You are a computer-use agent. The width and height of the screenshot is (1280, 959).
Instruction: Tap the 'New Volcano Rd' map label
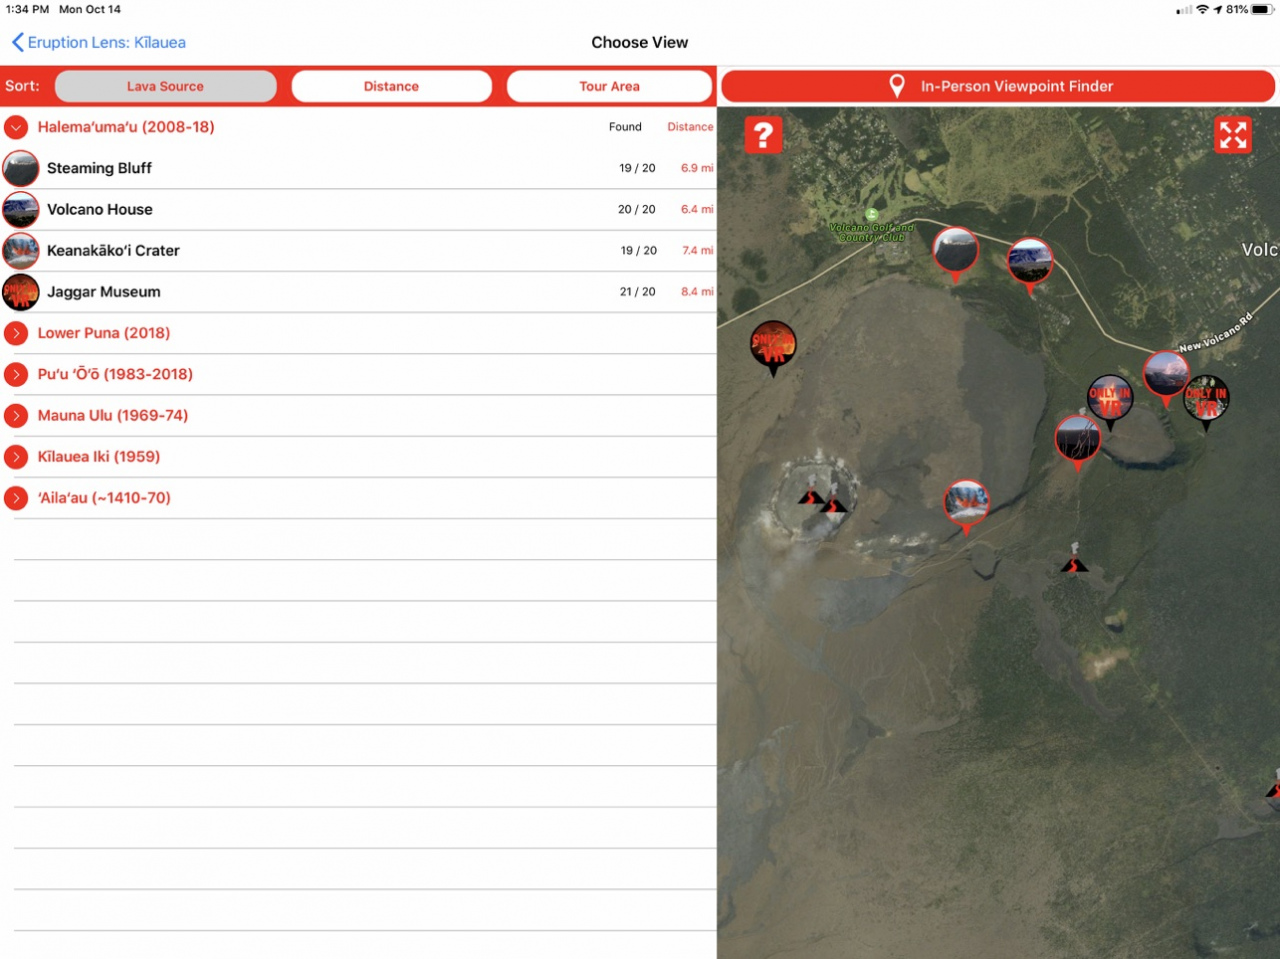(1215, 335)
